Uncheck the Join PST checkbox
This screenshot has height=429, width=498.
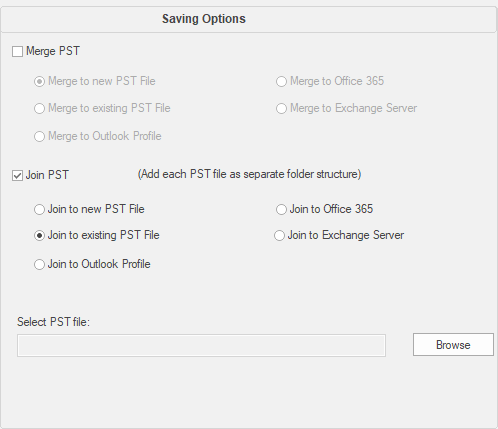(x=17, y=175)
